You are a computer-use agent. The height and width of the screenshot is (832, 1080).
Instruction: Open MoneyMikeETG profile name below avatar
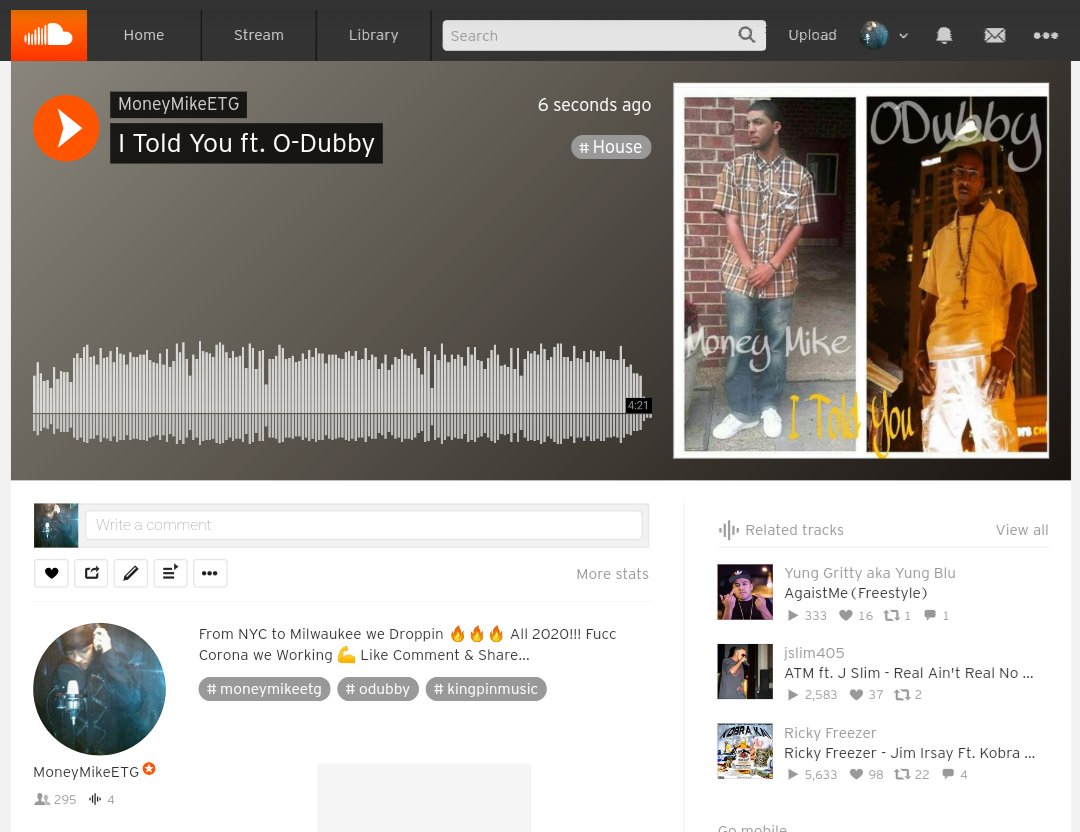point(86,772)
